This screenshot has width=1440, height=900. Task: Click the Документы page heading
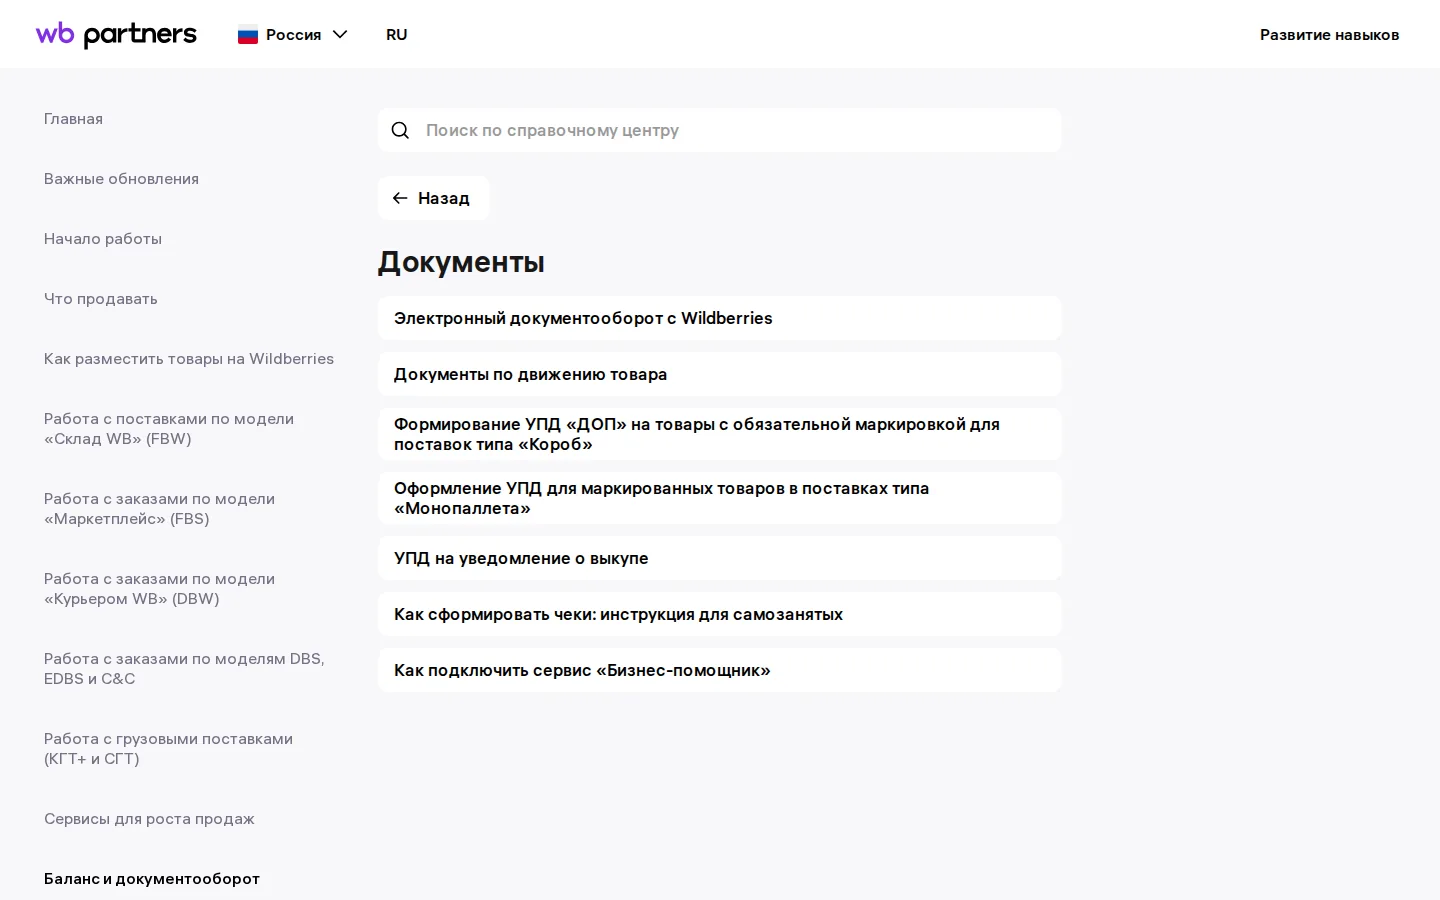461,262
